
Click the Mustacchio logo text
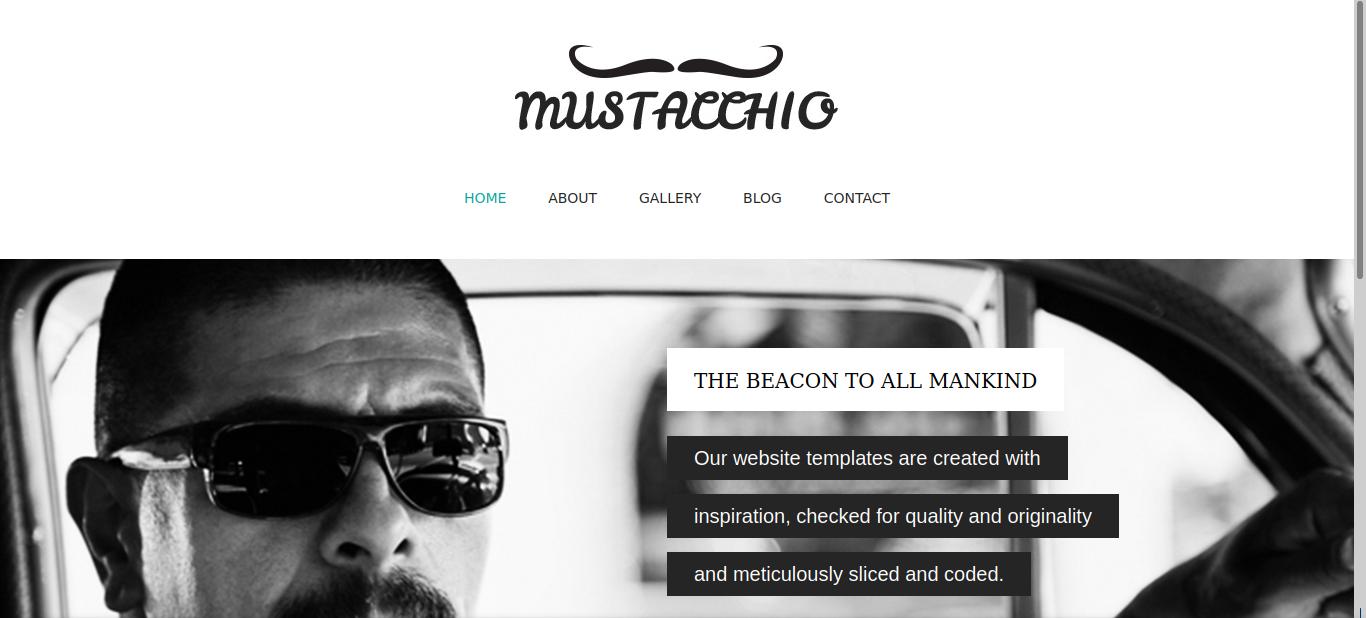(676, 110)
